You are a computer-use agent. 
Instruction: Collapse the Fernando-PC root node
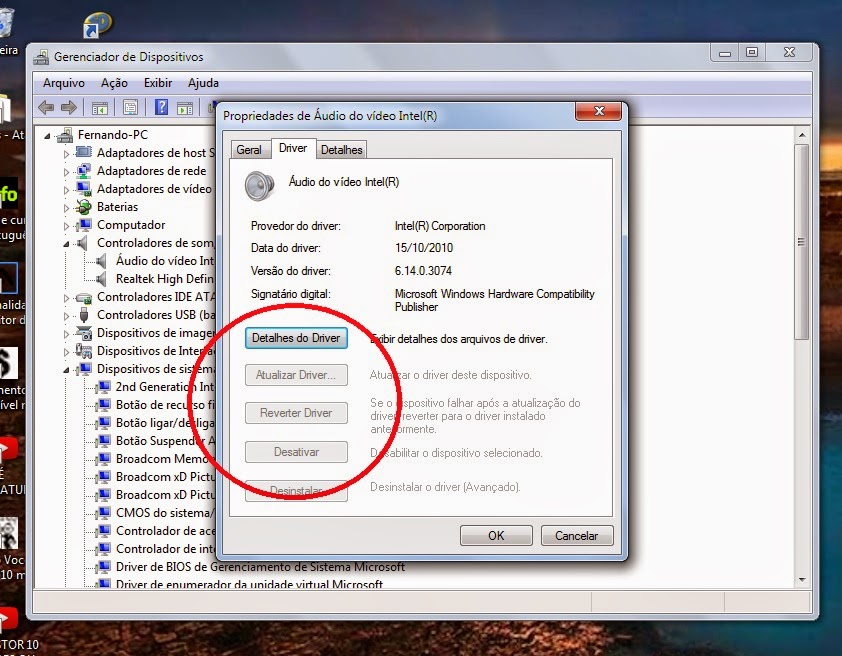(47, 136)
